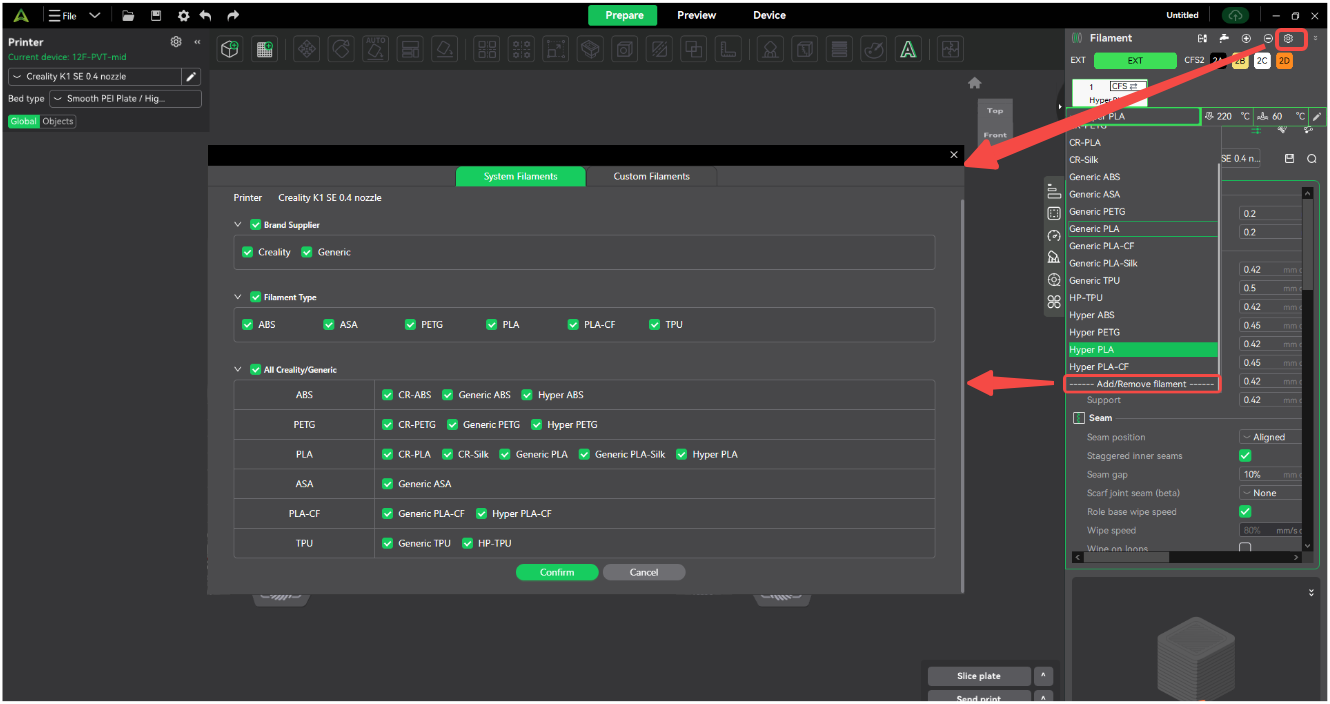The width and height of the screenshot is (1330, 704).
Task: Choose Add/Remove filament list entry
Action: click(1141, 384)
